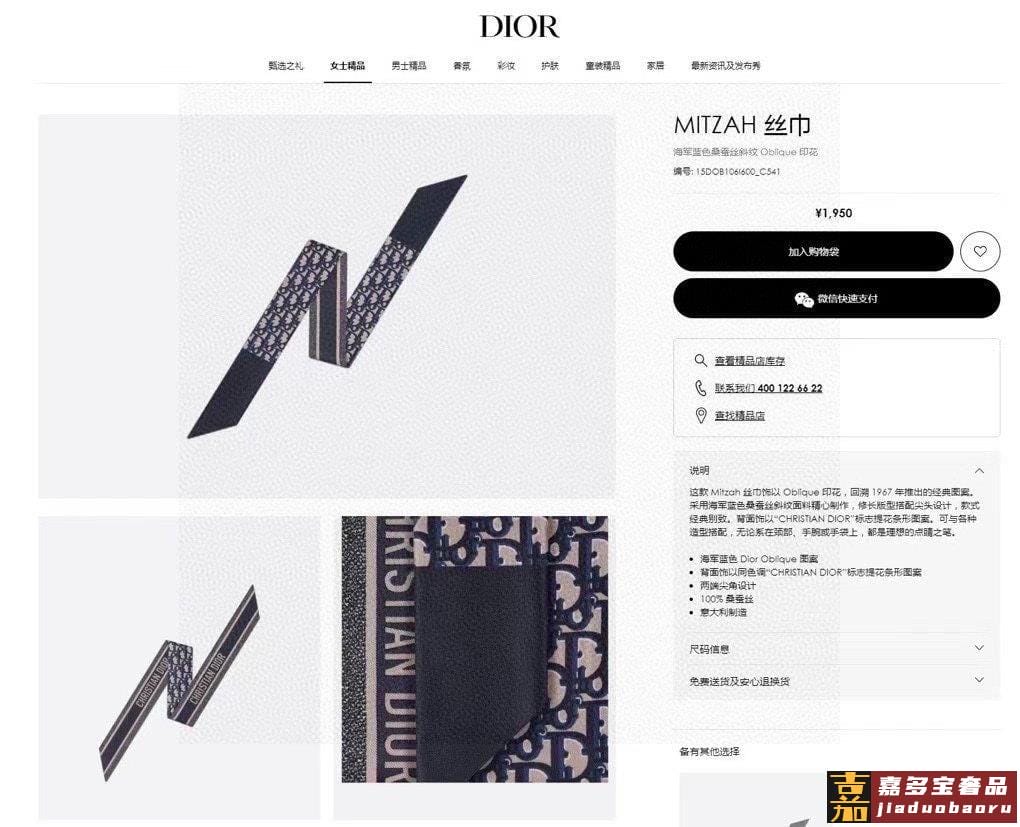The image size is (1020, 827).
Task: Open the 查找精品店 link
Action: [x=740, y=415]
